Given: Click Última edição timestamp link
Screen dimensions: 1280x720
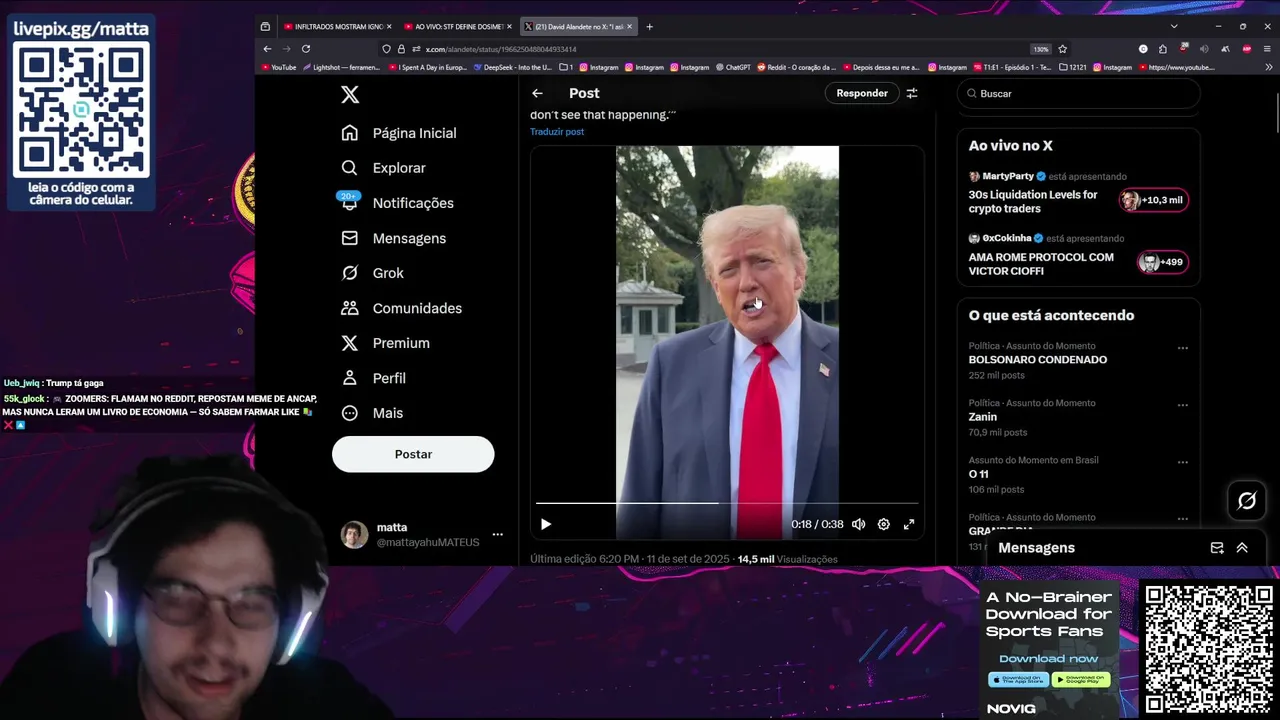Looking at the screenshot, I should (630, 559).
